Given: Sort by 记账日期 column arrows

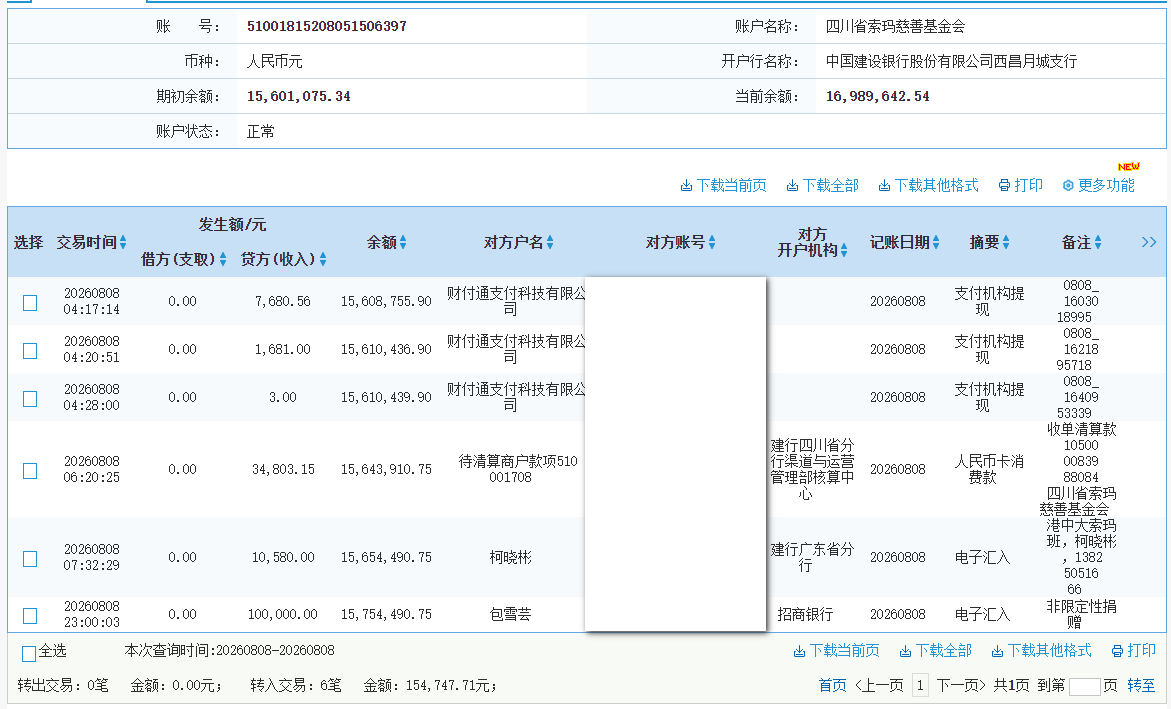Looking at the screenshot, I should point(936,242).
